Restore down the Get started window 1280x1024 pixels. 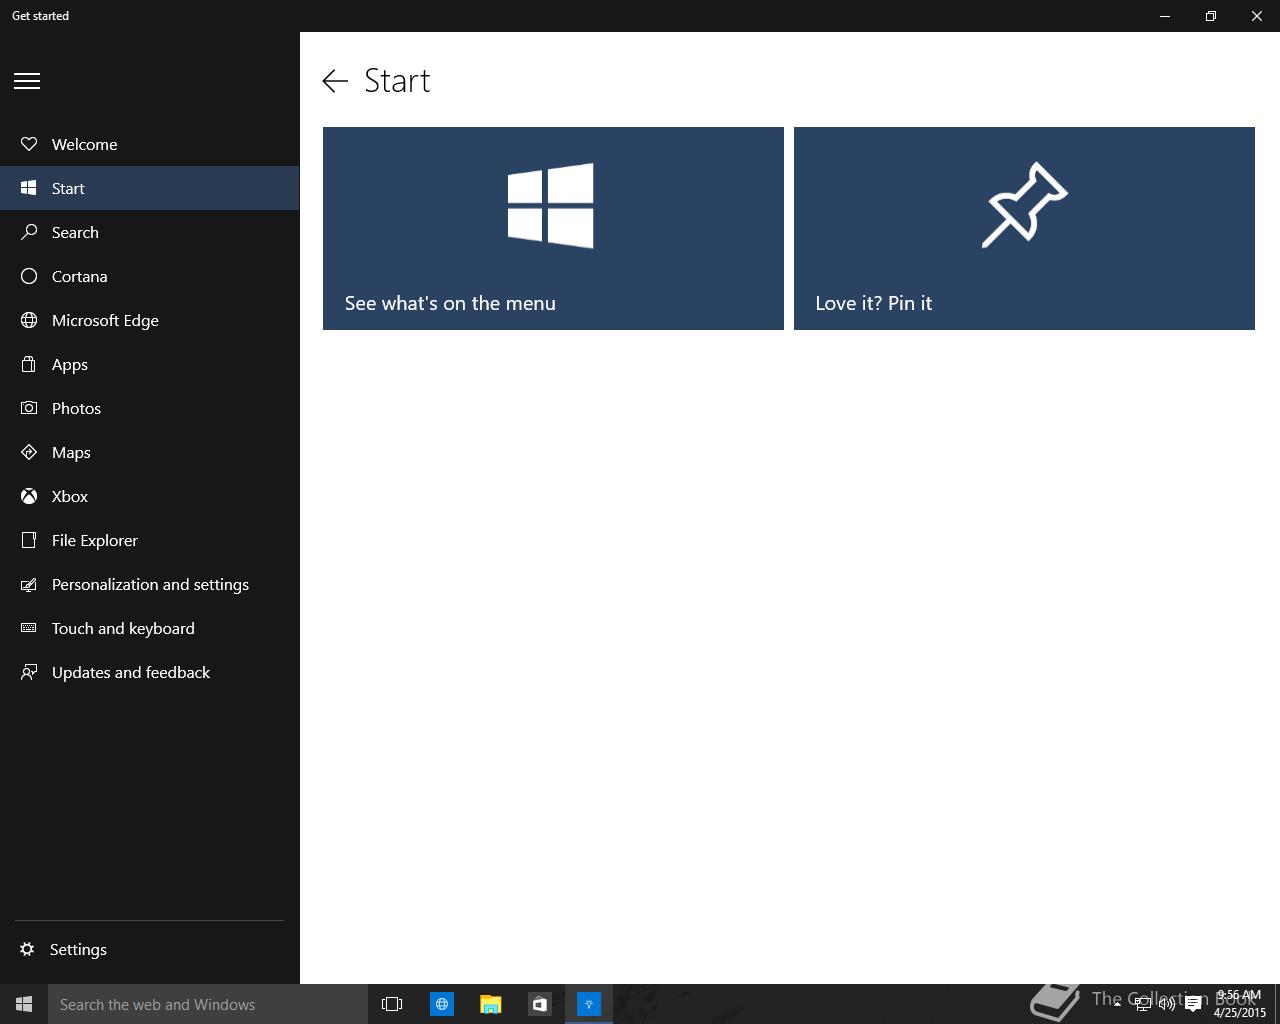pos(1211,16)
